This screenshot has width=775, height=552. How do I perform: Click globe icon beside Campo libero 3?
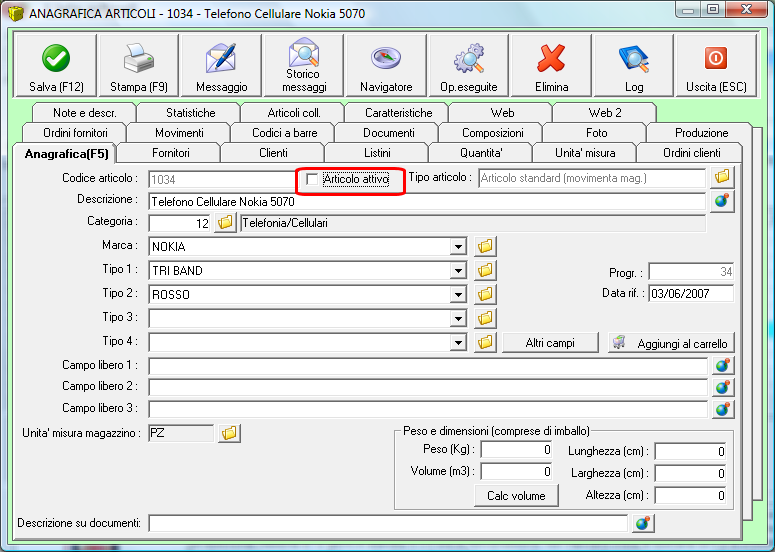point(723,409)
